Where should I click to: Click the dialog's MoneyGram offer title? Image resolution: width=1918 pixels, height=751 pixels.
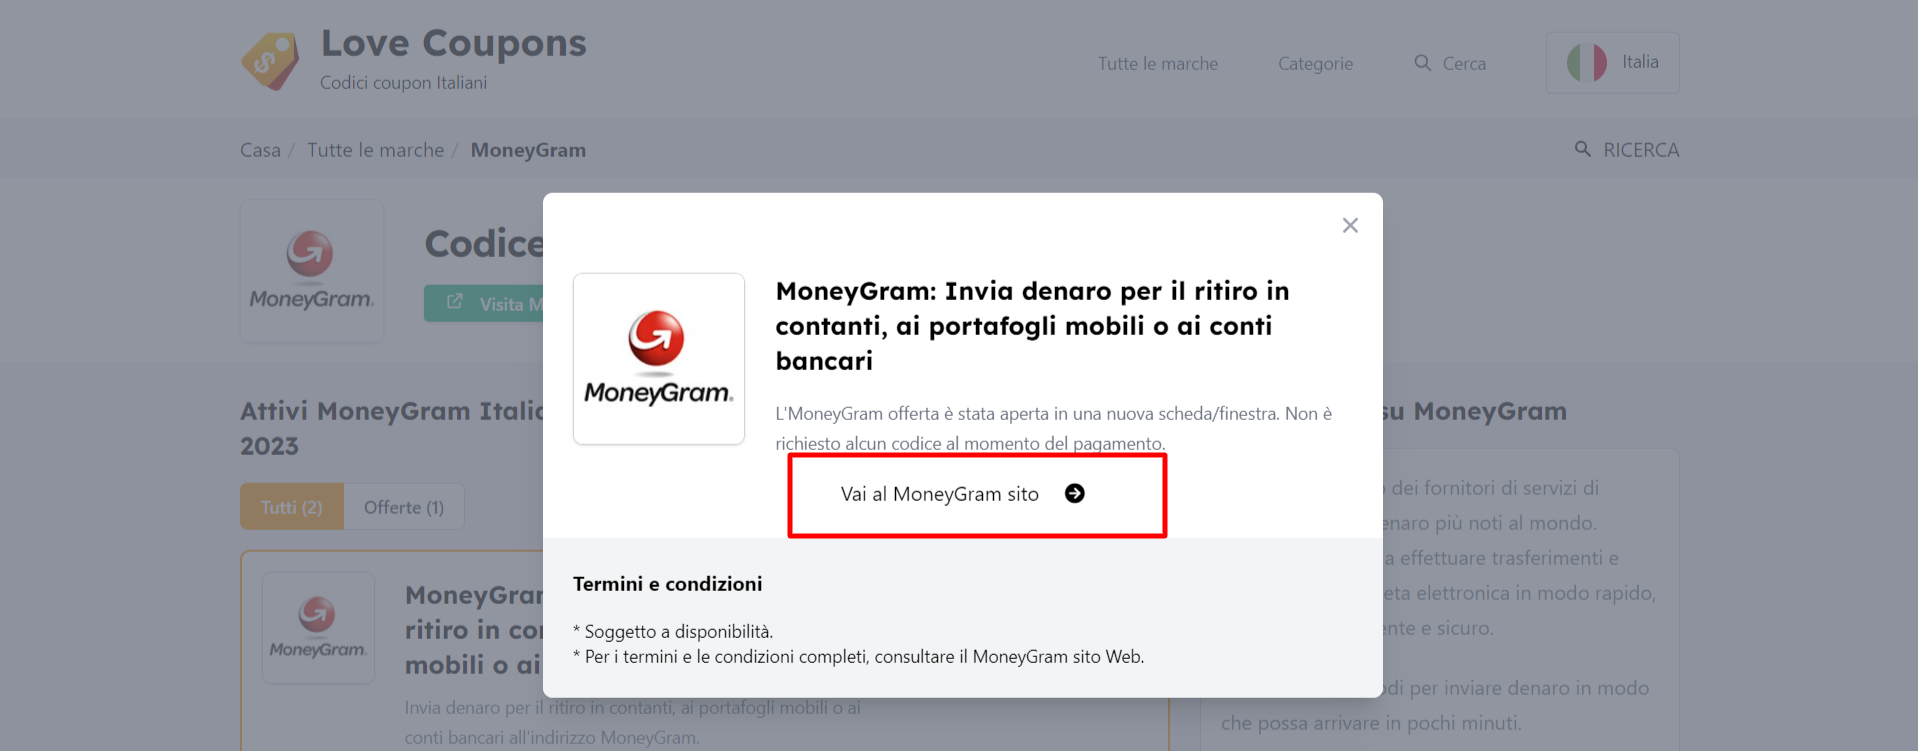[x=1033, y=326]
